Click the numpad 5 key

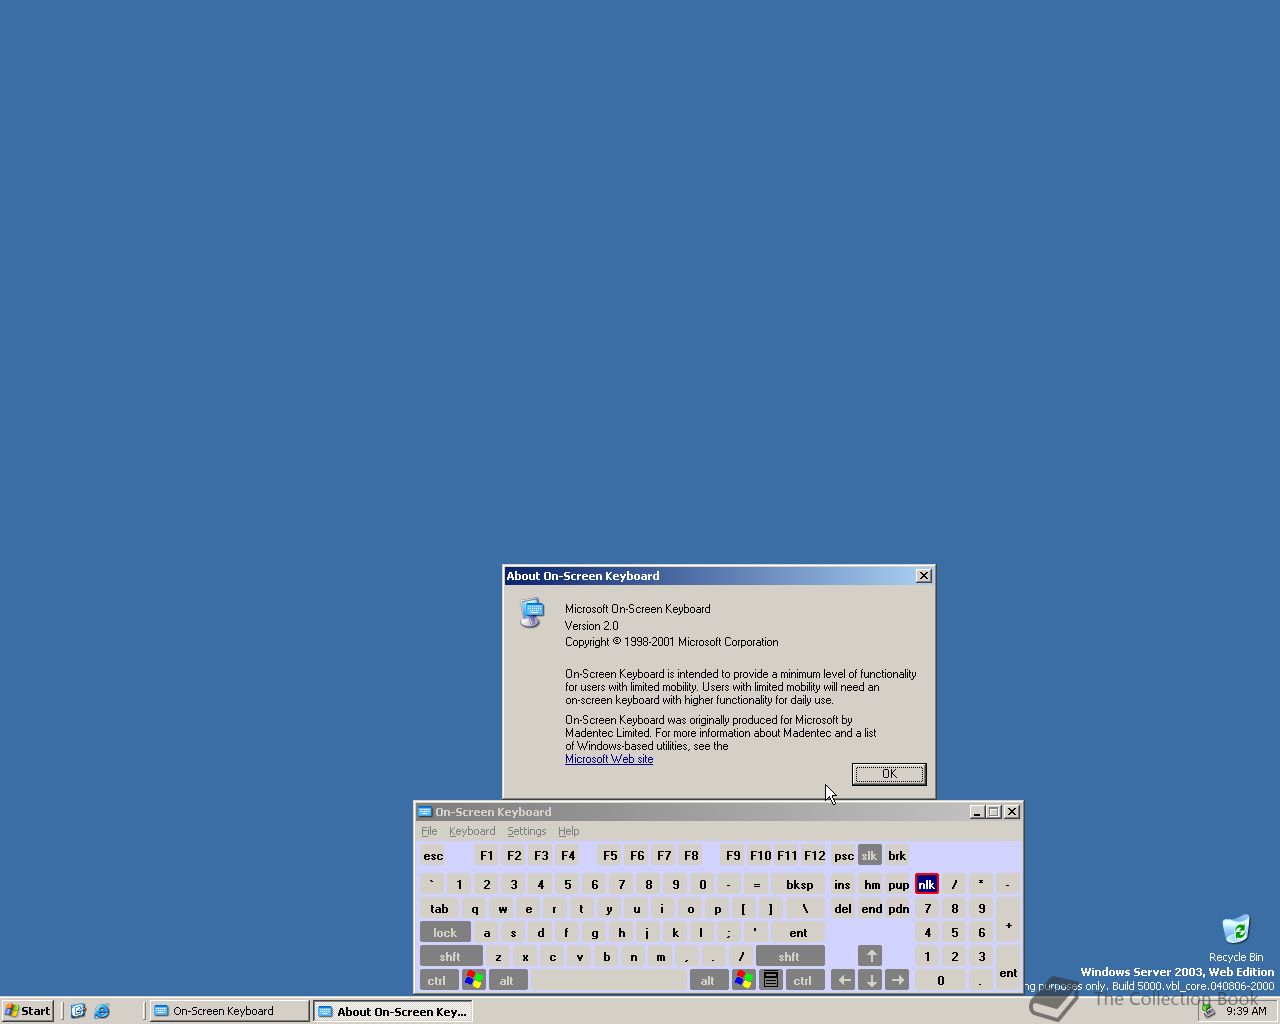pyautogui.click(x=954, y=932)
